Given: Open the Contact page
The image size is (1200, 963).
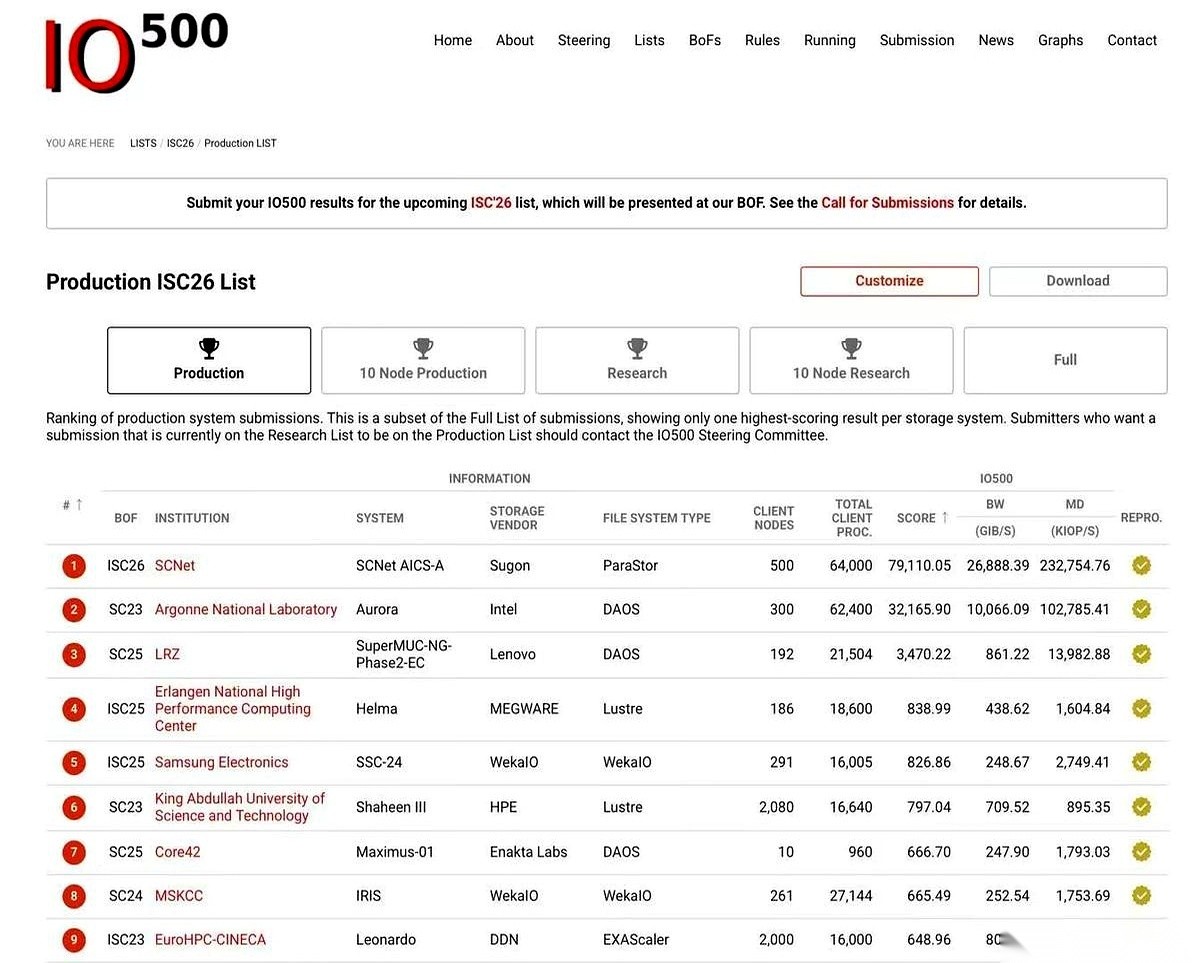Looking at the screenshot, I should point(1132,40).
